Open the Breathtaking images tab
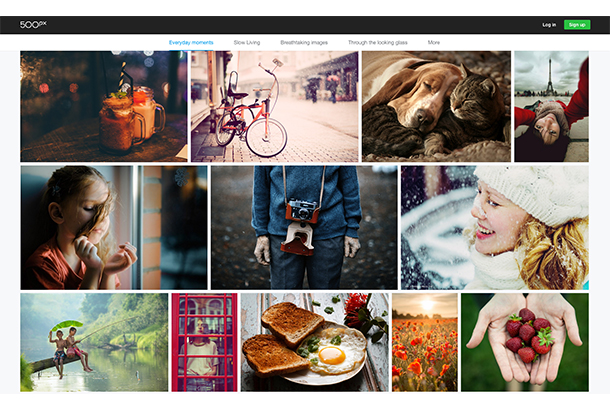Viewport: 610px width, 410px height. (308, 43)
